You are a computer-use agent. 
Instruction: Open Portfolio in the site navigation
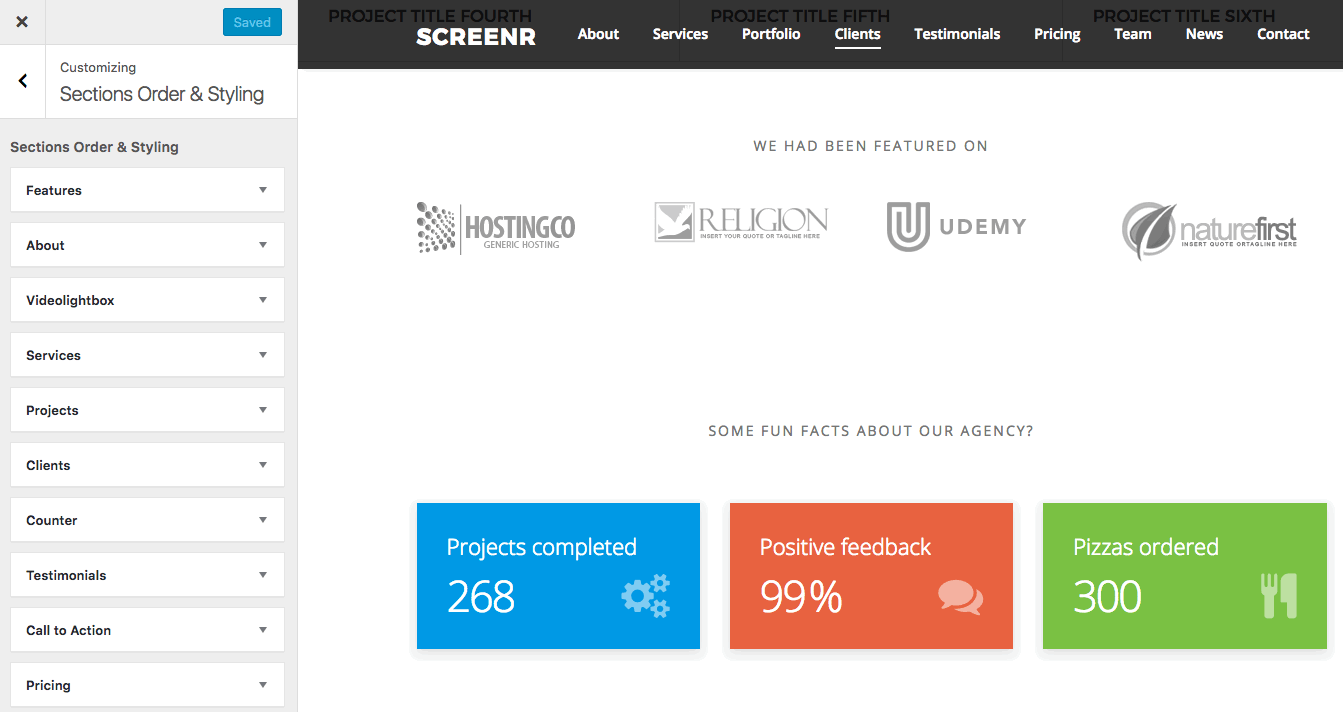click(771, 34)
